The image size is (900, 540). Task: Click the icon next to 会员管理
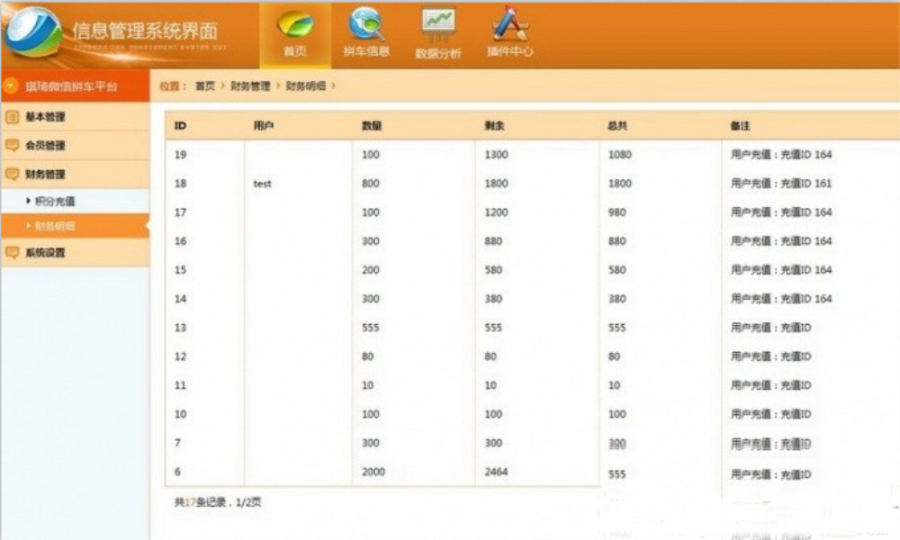coord(12,145)
